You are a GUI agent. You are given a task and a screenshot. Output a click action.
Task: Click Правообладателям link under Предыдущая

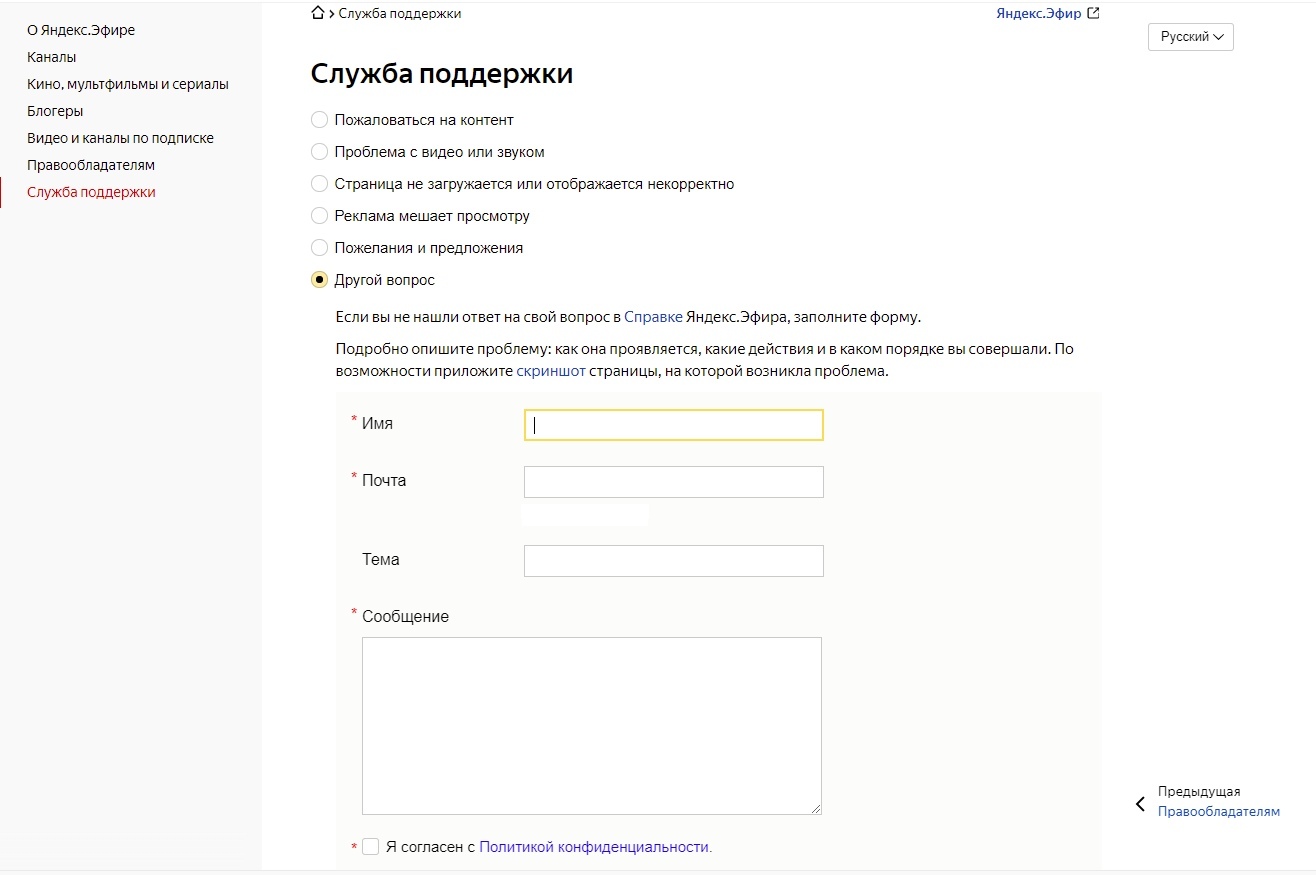(x=1219, y=811)
